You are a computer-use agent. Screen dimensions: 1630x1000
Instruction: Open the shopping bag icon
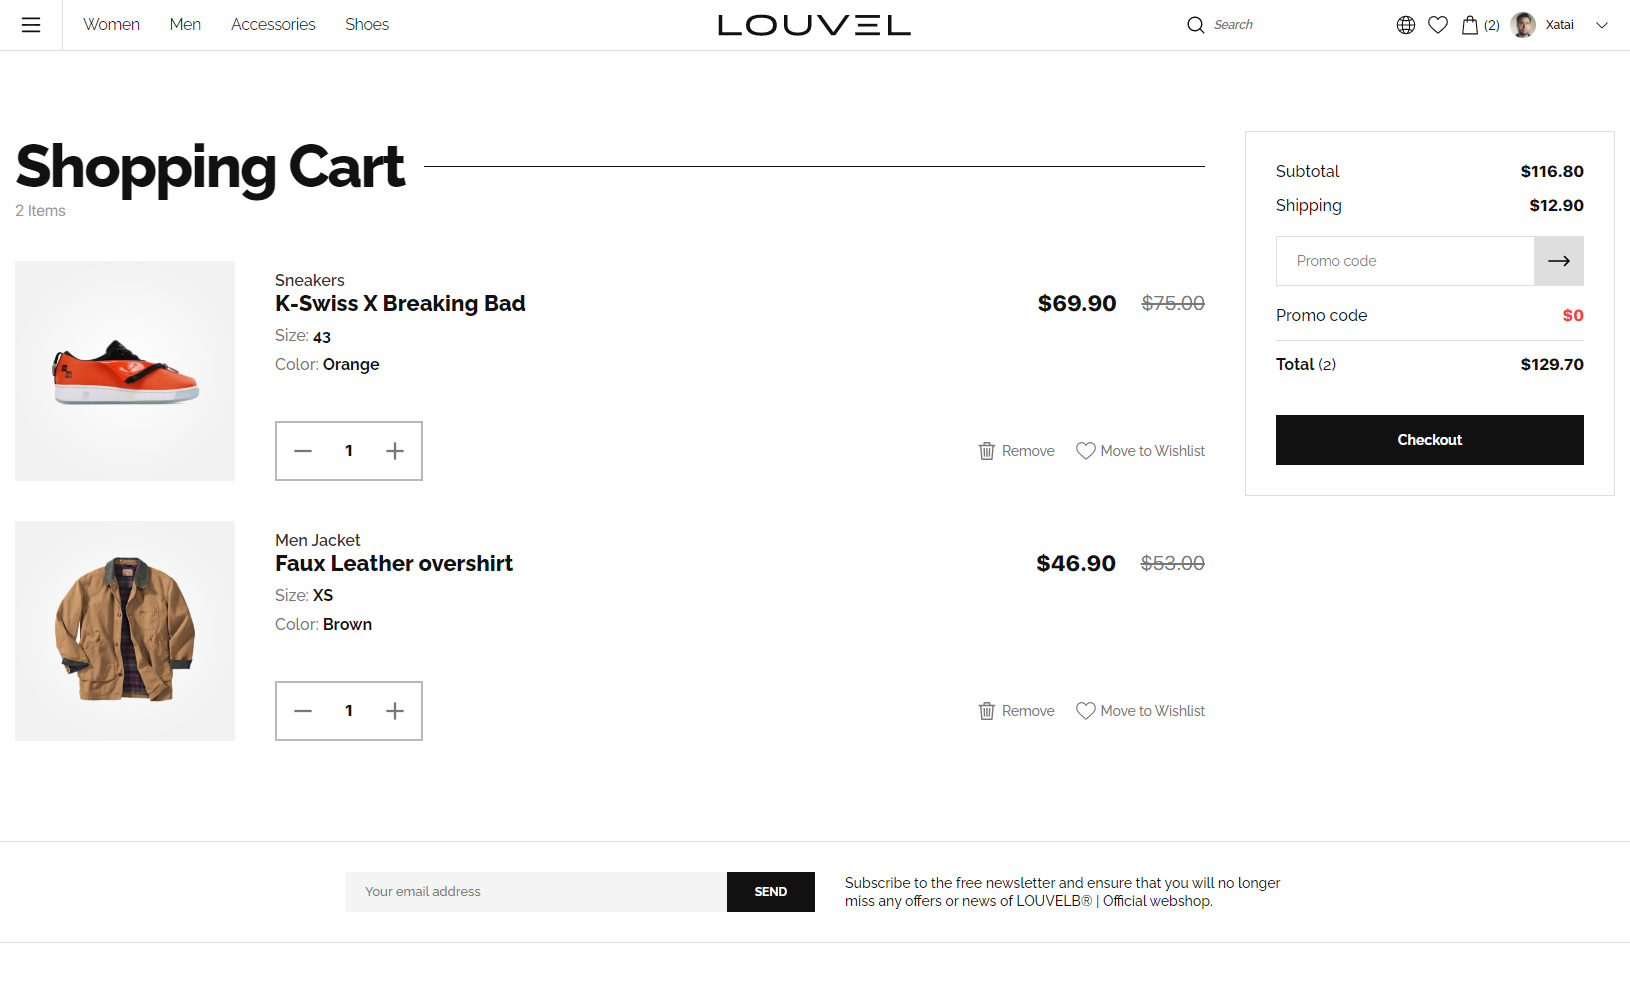1470,25
